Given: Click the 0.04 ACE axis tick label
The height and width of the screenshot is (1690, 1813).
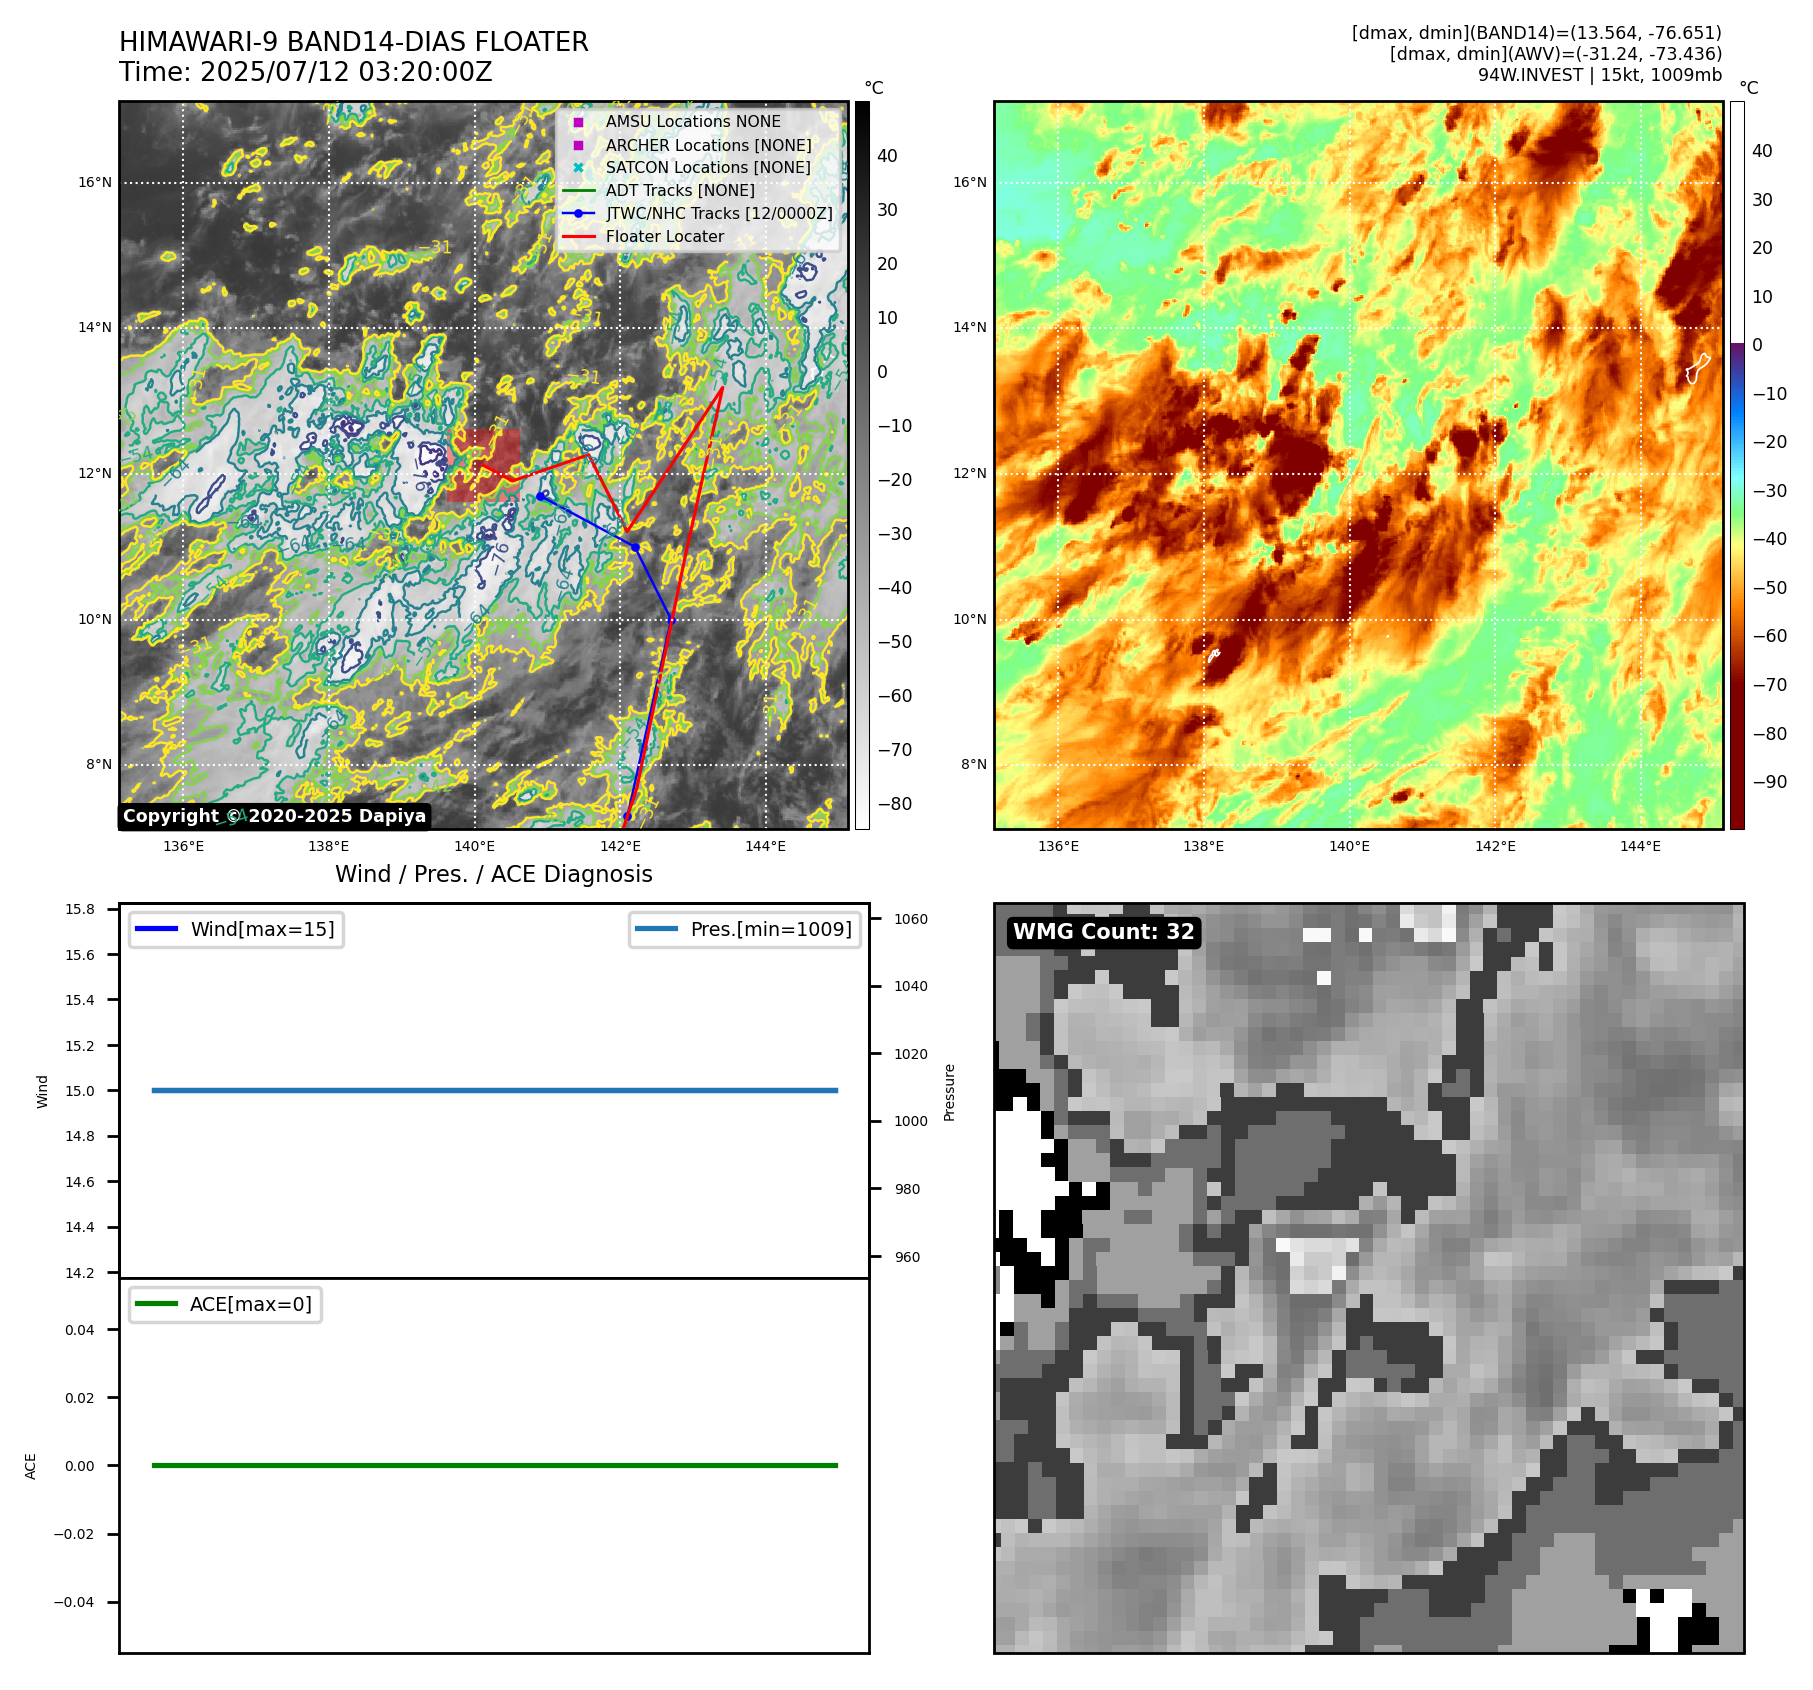Looking at the screenshot, I should (x=80, y=1330).
